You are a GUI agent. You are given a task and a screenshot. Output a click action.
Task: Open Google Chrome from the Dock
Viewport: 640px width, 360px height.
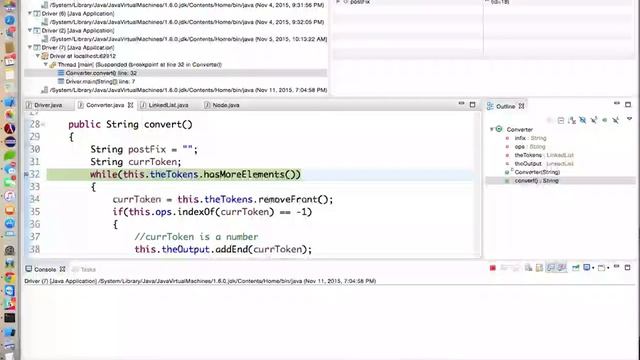pos(10,277)
